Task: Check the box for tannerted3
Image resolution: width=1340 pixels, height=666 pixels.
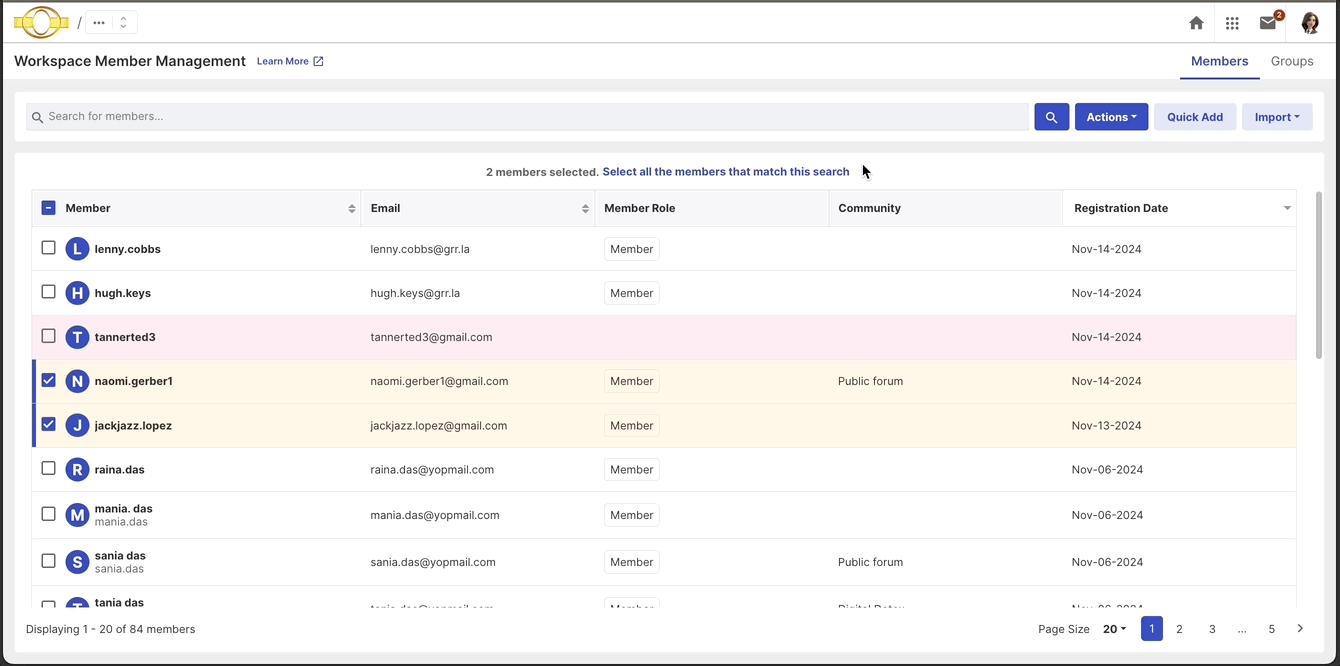Action: tap(48, 336)
